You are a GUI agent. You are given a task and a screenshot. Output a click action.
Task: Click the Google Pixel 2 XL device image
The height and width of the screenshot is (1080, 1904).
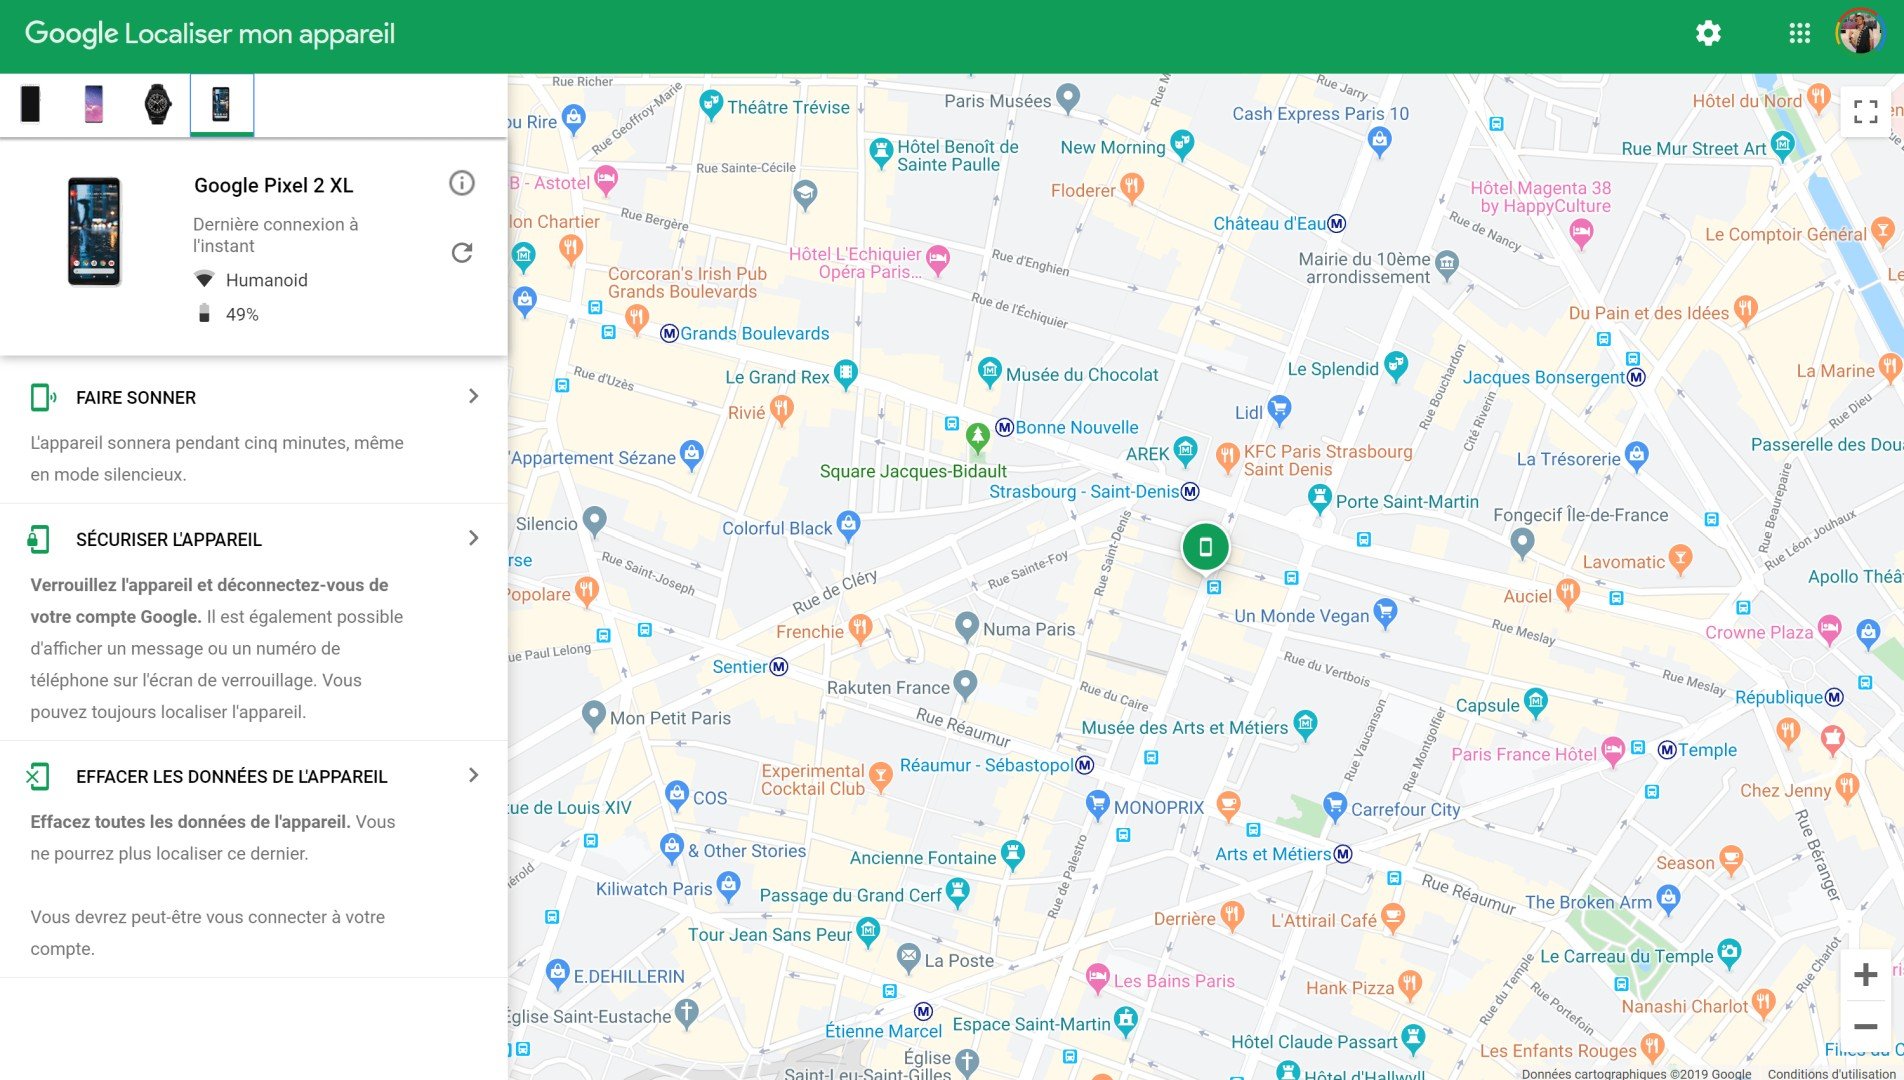94,232
